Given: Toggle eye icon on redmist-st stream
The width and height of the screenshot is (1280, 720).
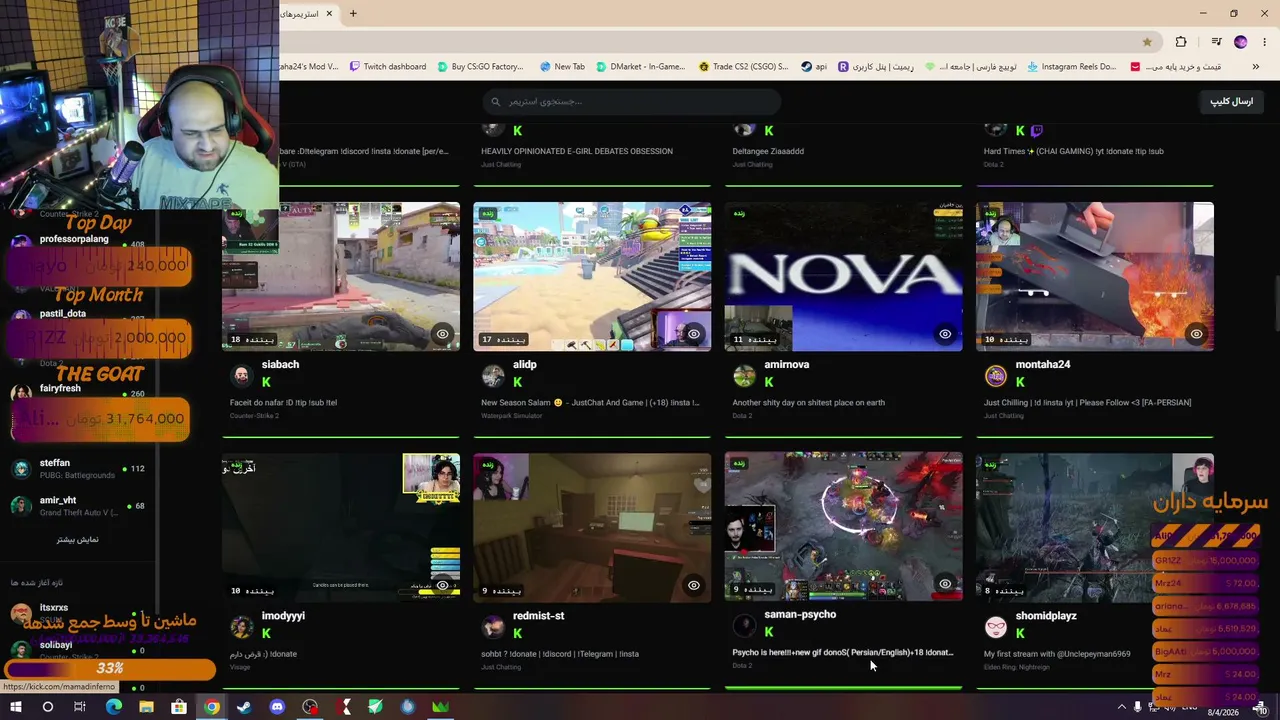Looking at the screenshot, I should (694, 585).
